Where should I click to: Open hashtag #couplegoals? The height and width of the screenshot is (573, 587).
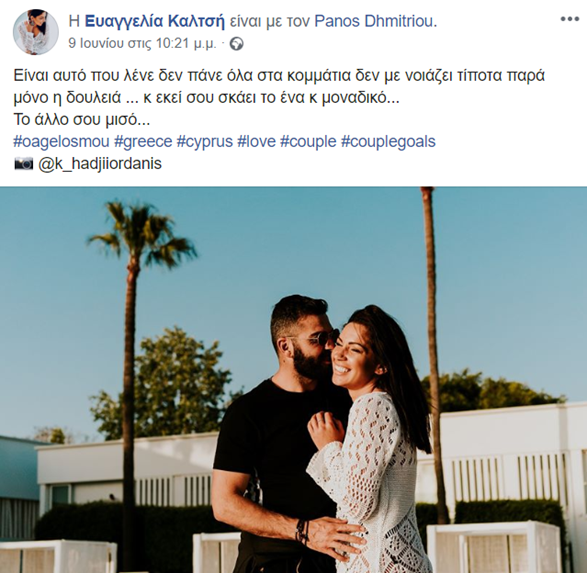point(388,142)
